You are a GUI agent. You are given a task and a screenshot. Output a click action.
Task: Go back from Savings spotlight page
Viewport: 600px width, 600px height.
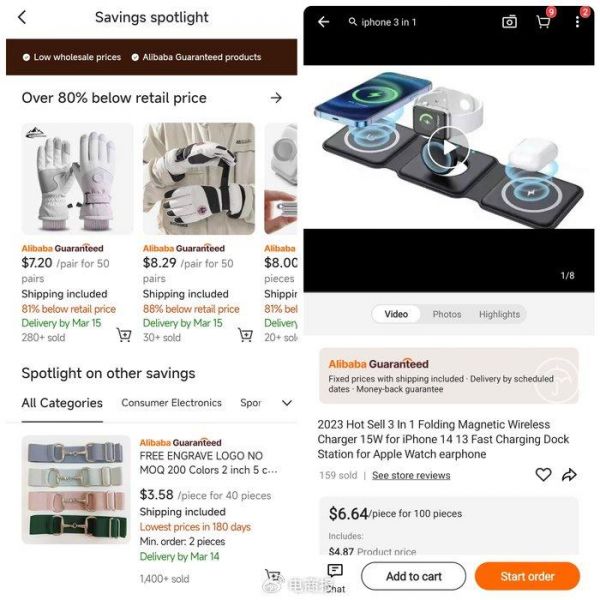(22, 17)
